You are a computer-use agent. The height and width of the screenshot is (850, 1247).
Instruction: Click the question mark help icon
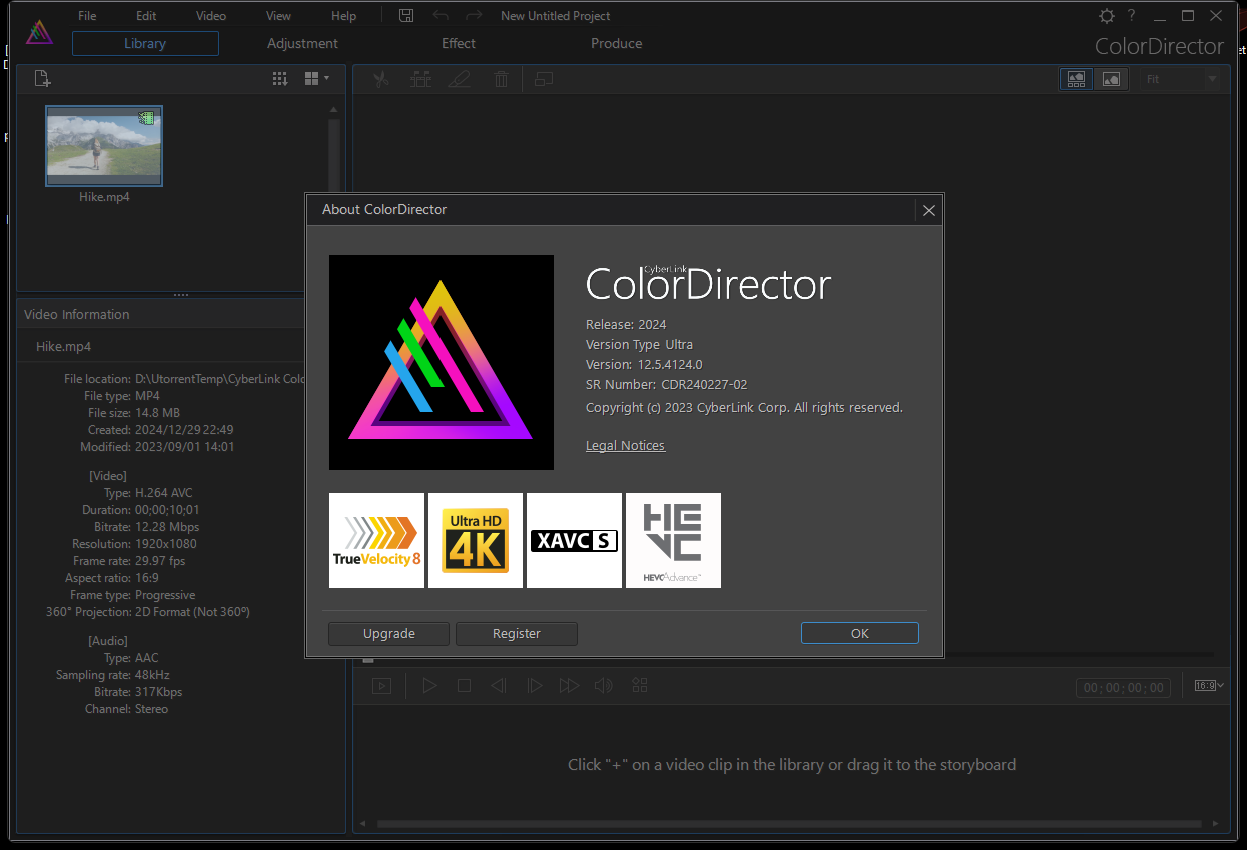1132,16
